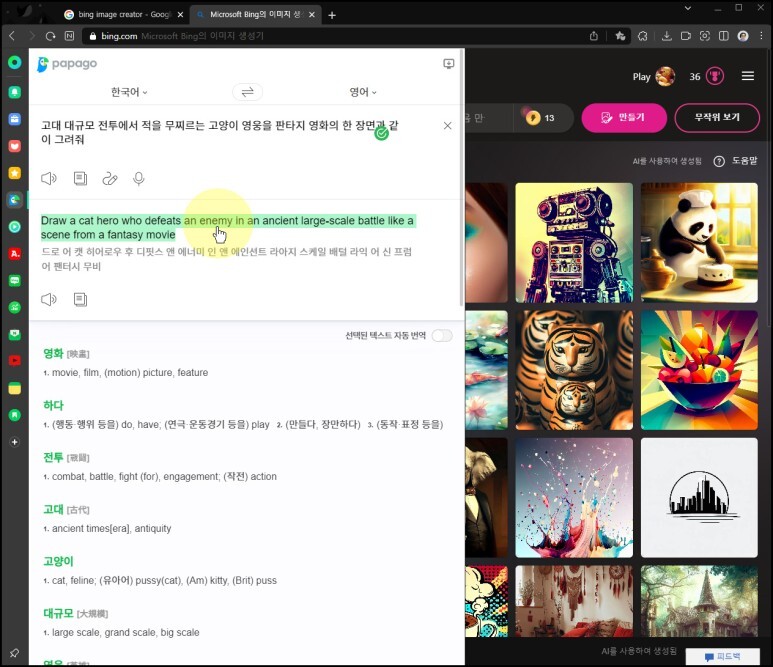Open browser extensions puzzle icon
This screenshot has width=773, height=667.
coord(642,36)
